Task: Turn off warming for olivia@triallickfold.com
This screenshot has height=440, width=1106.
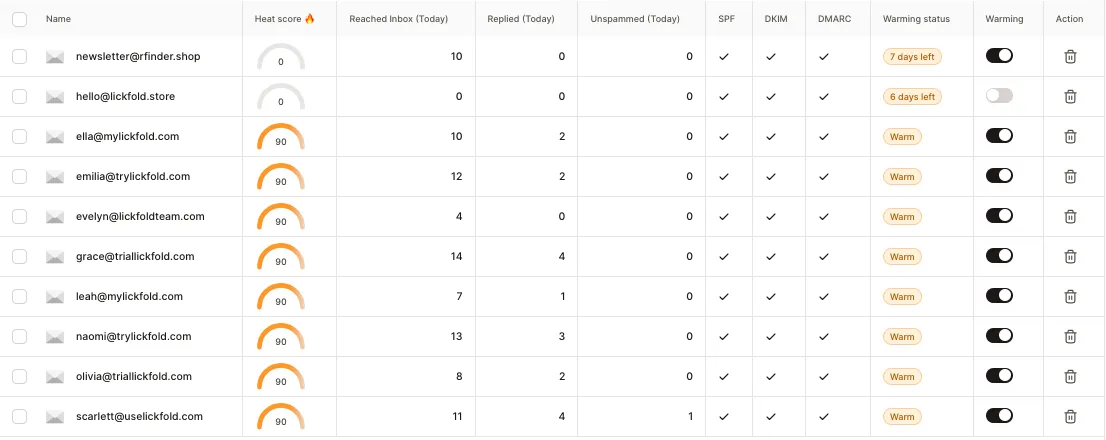Action: [999, 376]
